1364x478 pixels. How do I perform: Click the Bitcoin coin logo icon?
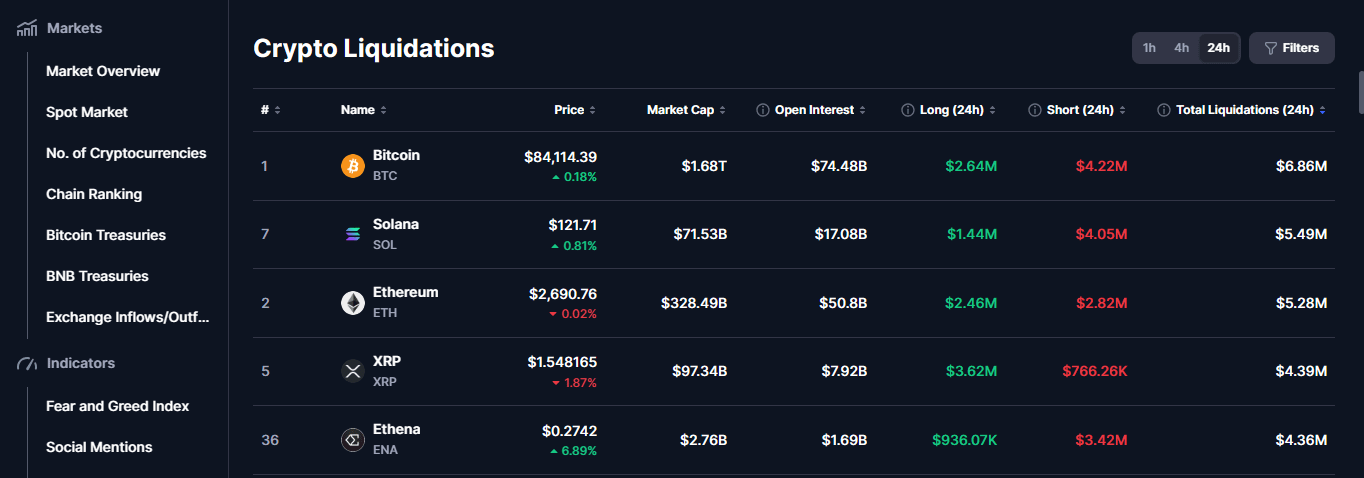click(x=353, y=166)
